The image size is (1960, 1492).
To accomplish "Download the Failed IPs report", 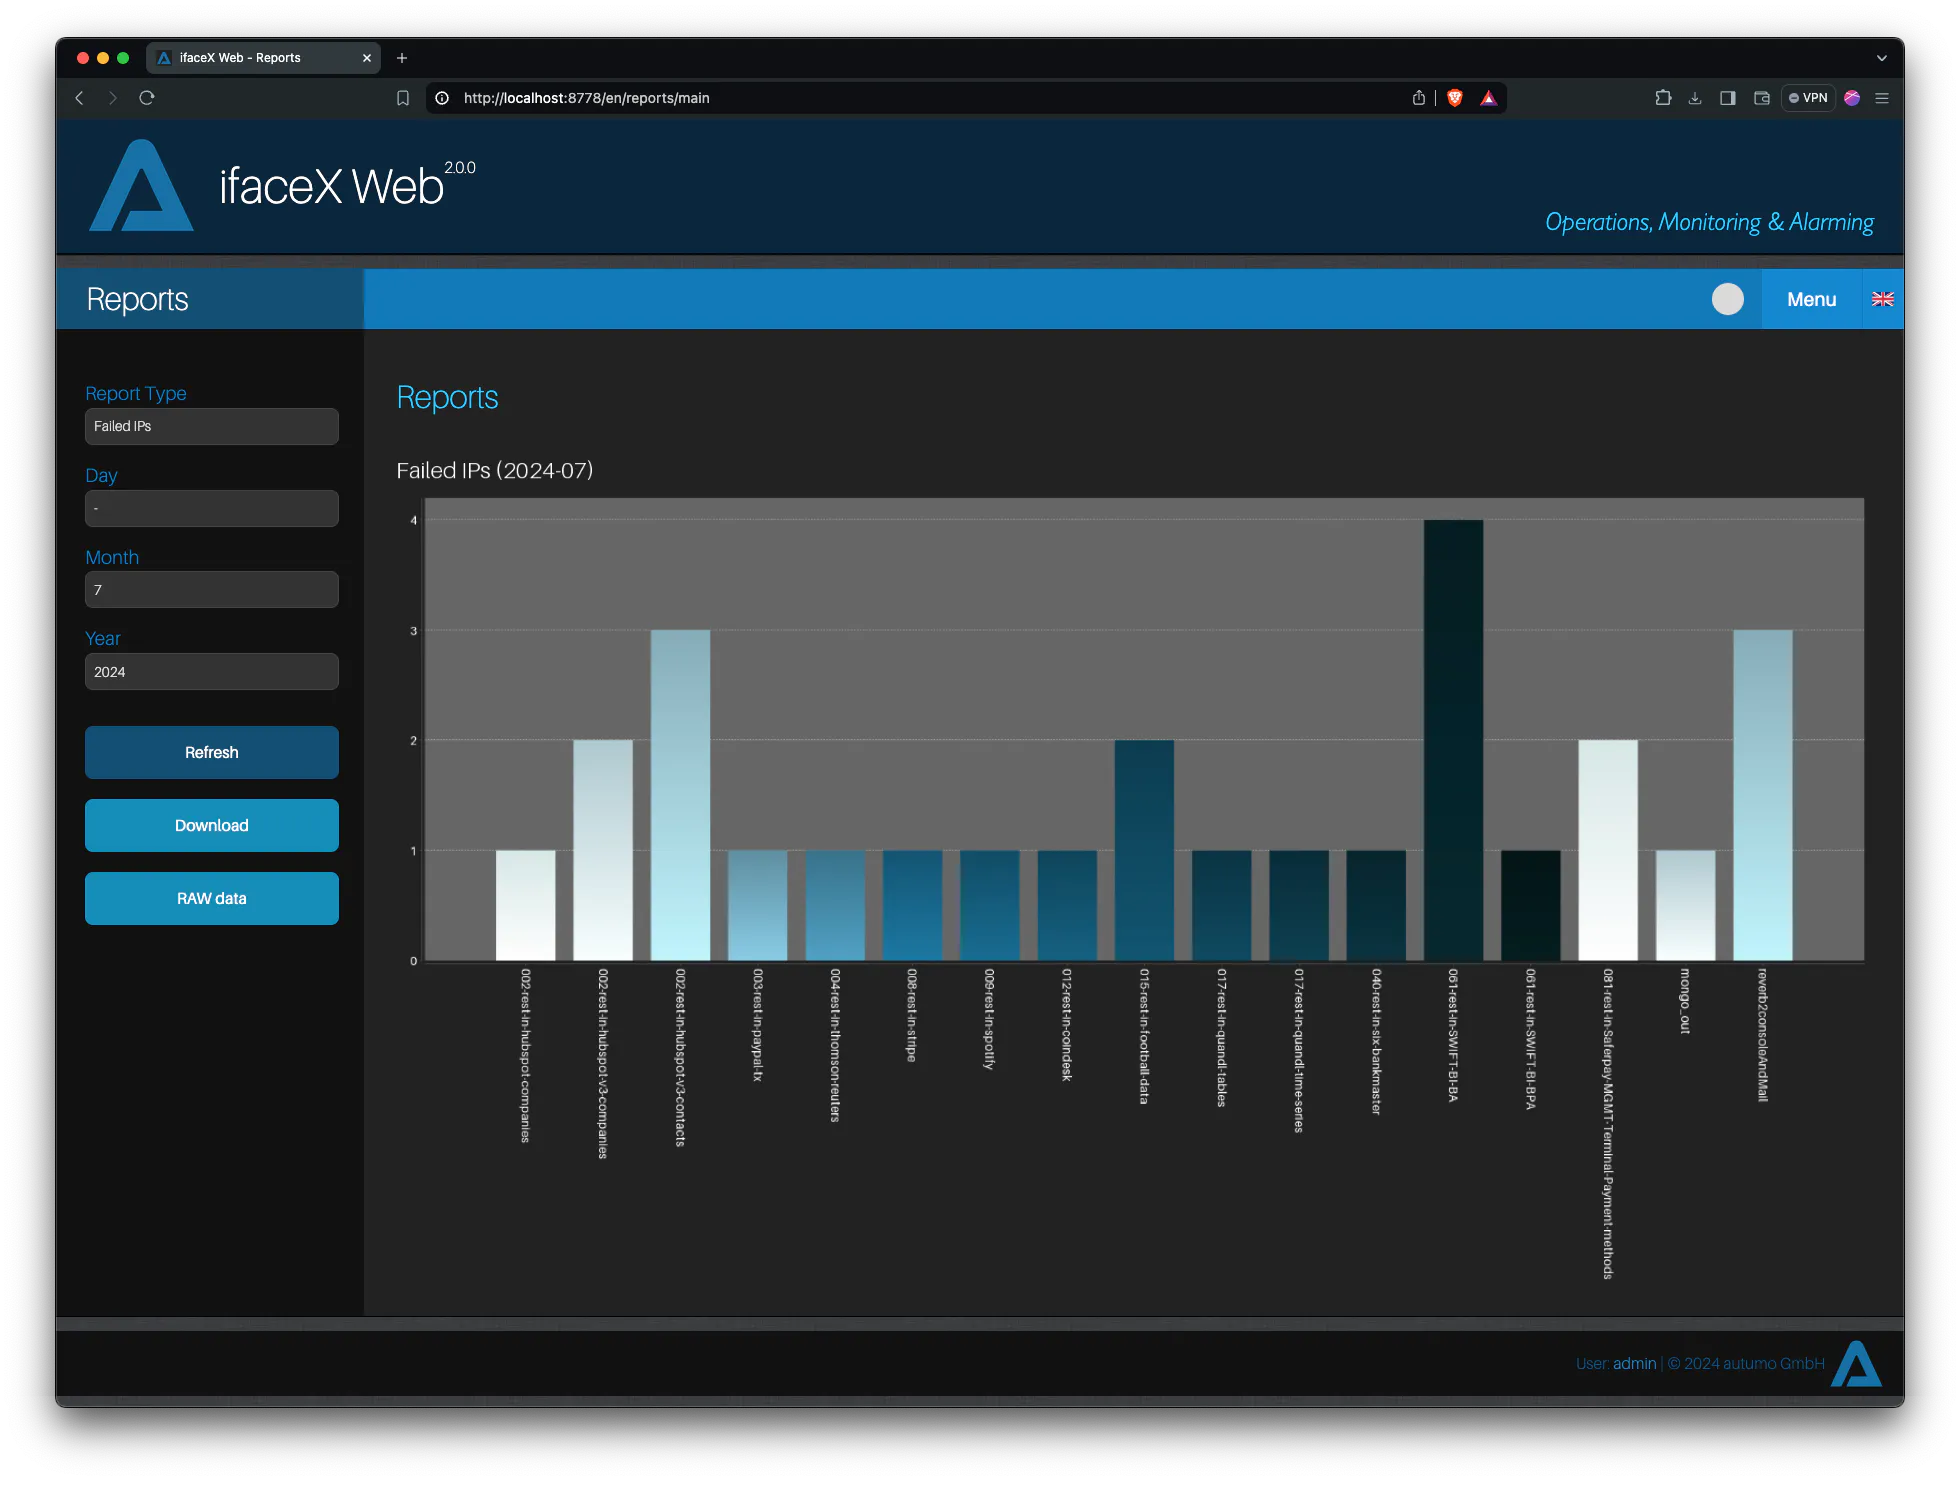I will click(211, 825).
